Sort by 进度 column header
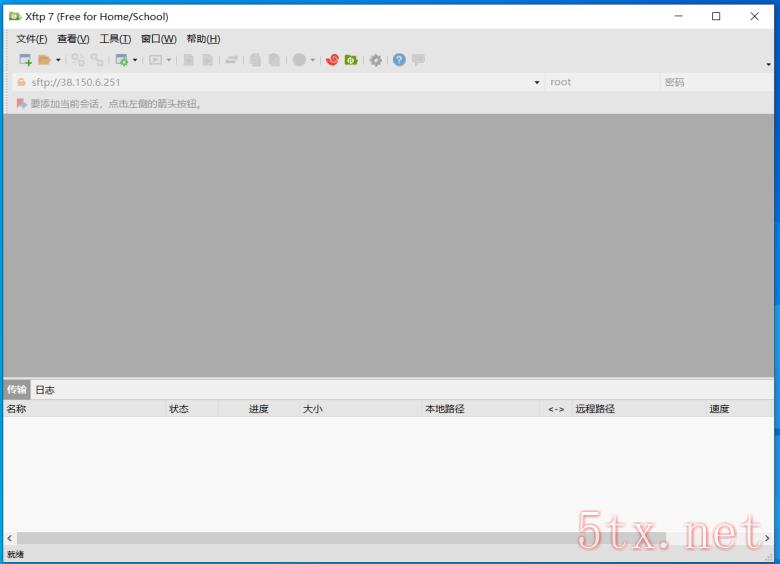 pos(259,409)
